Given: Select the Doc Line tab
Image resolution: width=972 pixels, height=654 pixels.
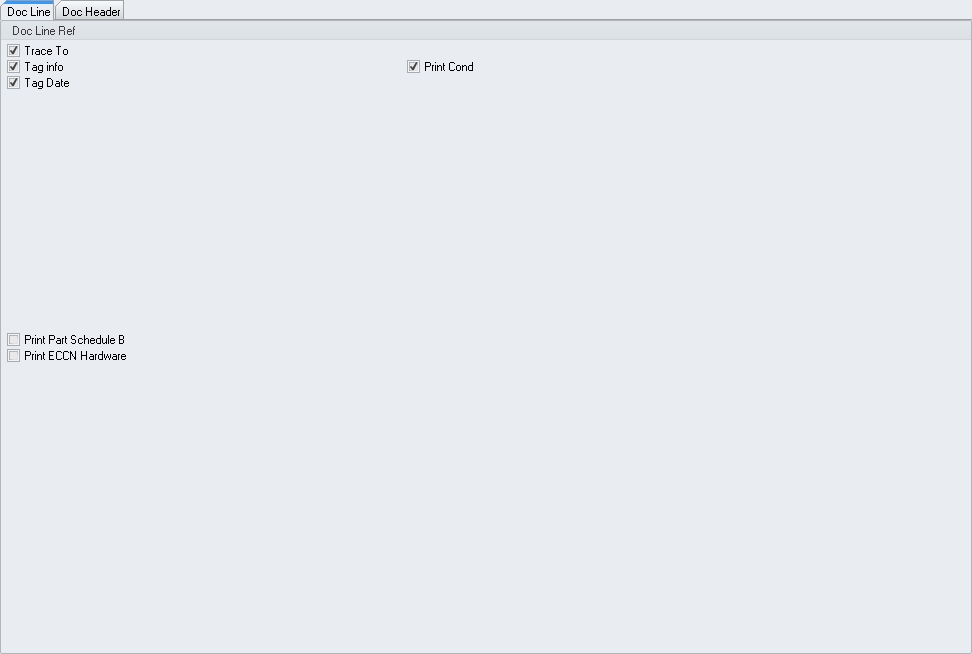Looking at the screenshot, I should (x=28, y=11).
